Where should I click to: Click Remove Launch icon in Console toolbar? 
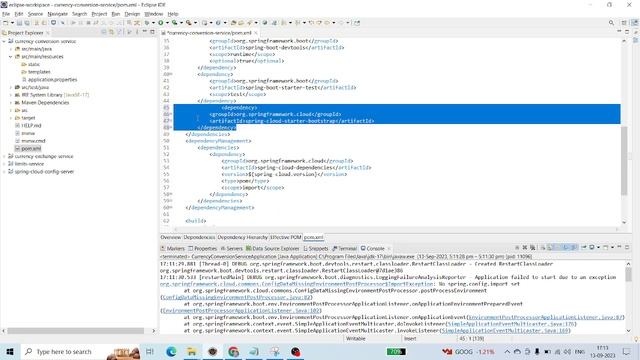coord(525,248)
